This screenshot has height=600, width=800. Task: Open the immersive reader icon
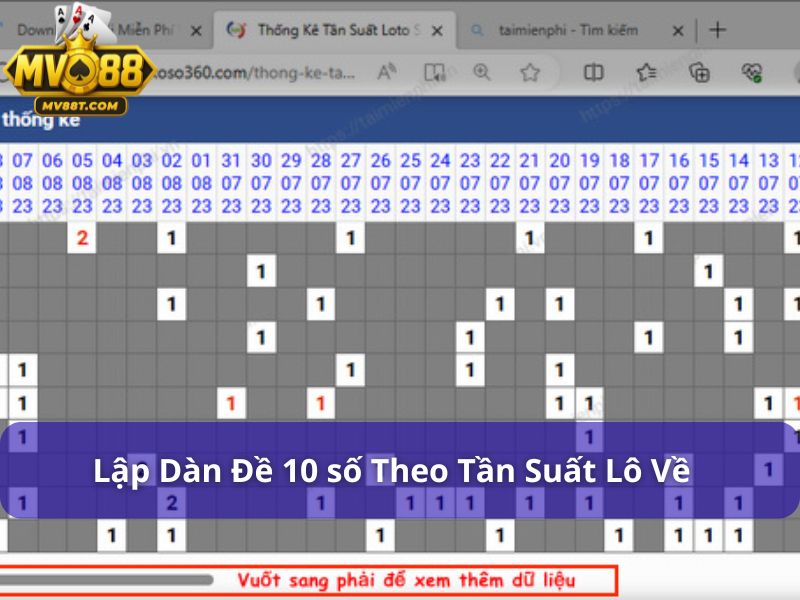(434, 72)
